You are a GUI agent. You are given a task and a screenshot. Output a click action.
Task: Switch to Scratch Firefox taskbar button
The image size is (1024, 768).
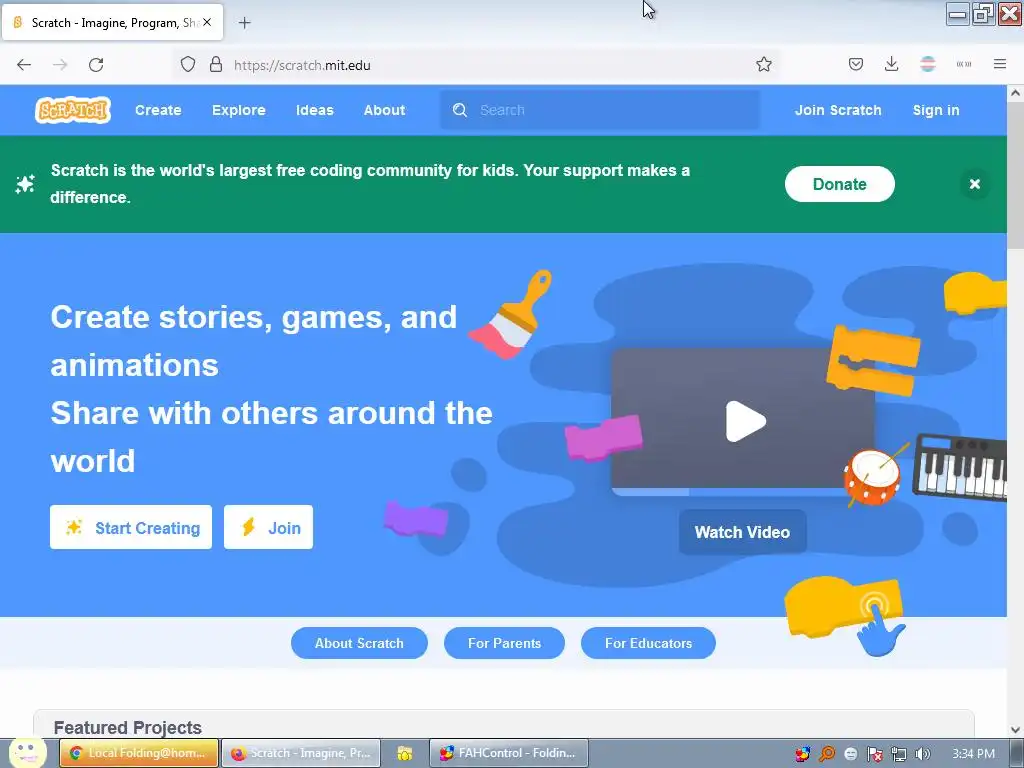300,753
